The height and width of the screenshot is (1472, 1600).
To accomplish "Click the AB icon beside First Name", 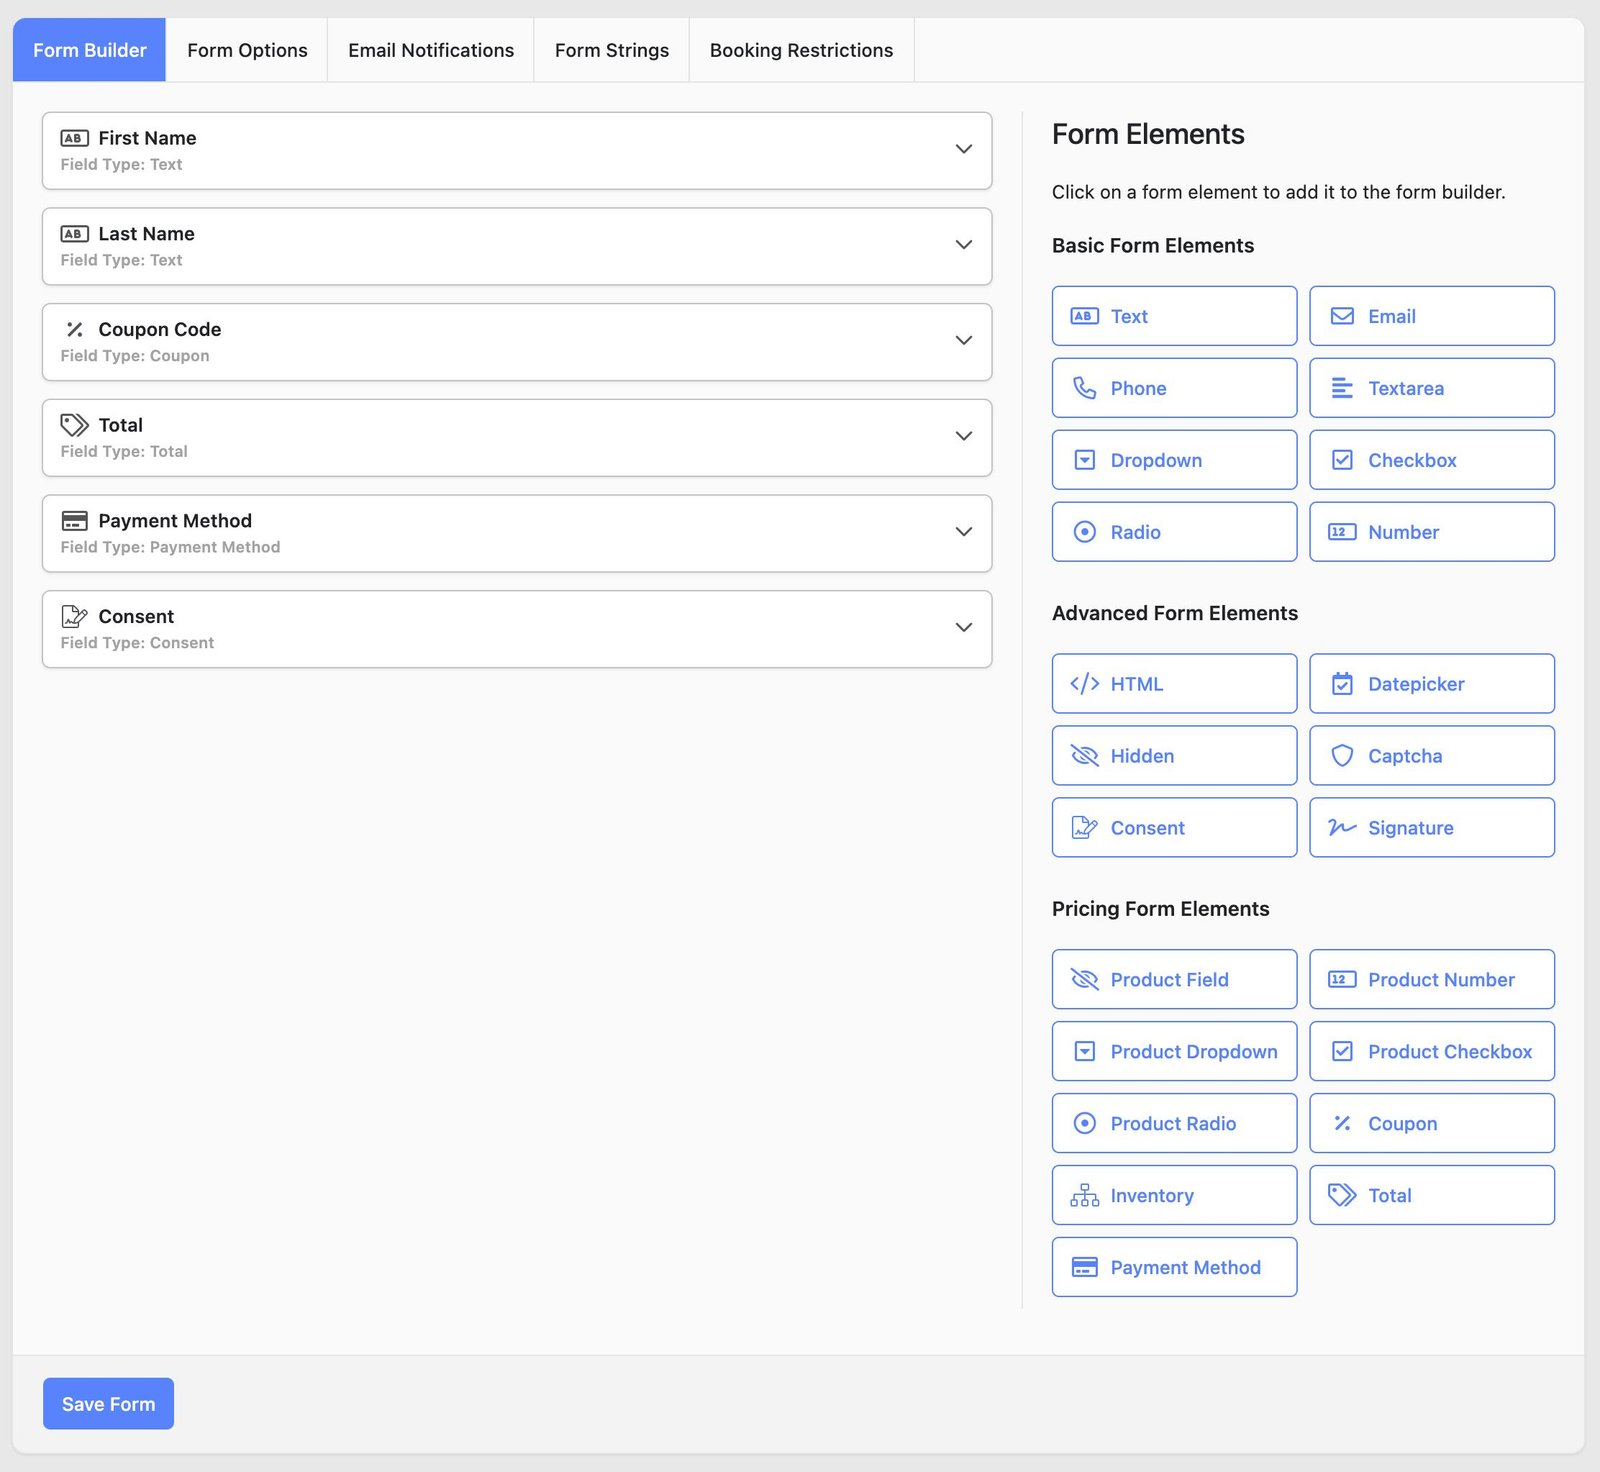I will [74, 138].
